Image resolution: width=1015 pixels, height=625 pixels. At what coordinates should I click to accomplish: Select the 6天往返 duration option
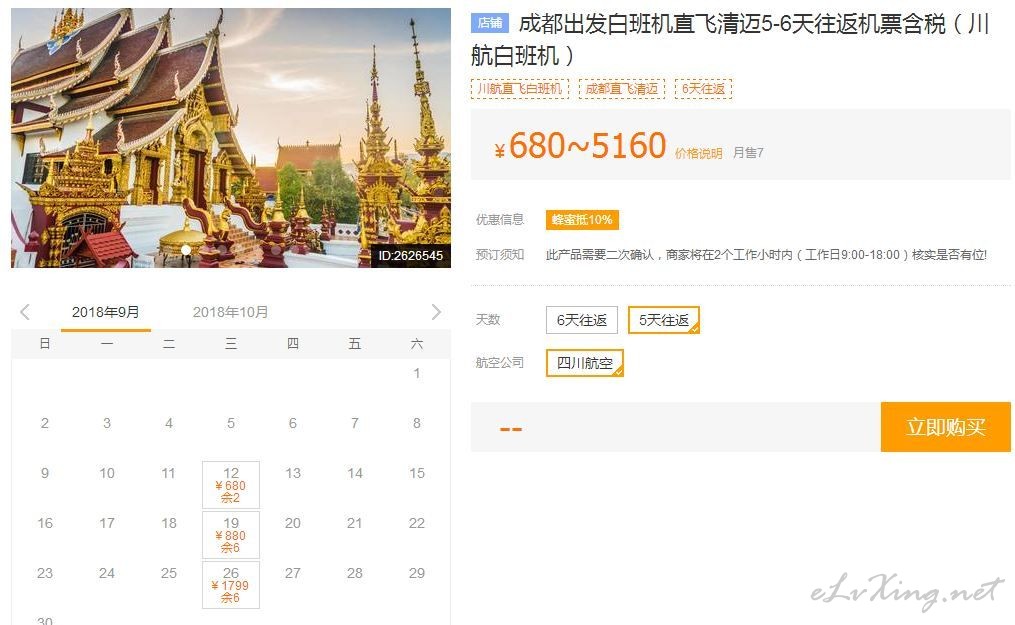(x=582, y=320)
